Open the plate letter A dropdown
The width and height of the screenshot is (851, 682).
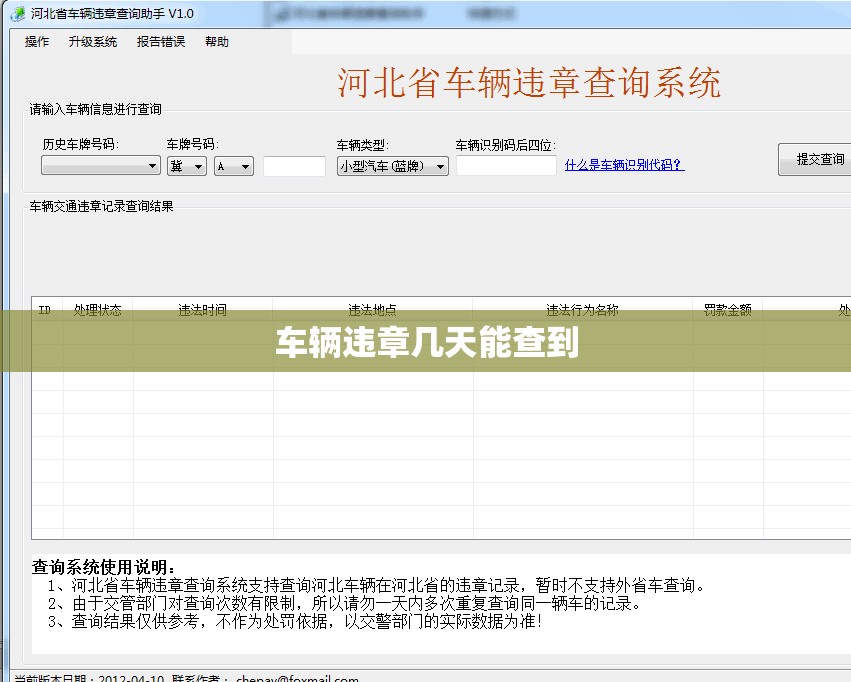pyautogui.click(x=234, y=166)
